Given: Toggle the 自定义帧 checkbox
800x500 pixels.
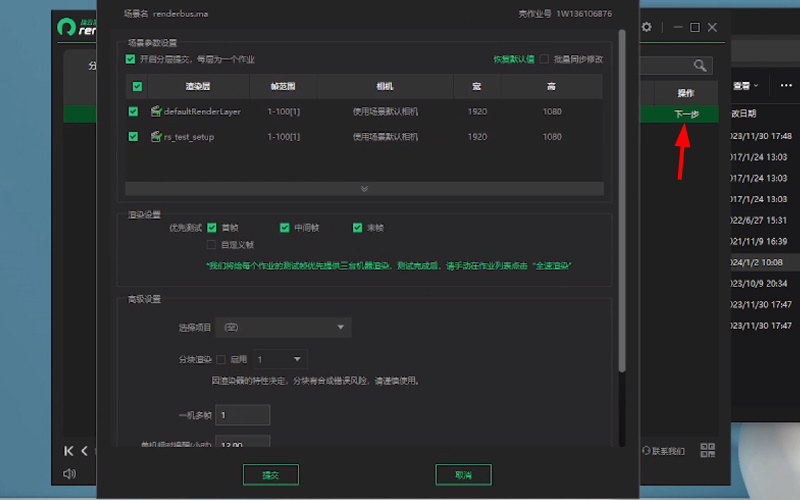Looking at the screenshot, I should coord(211,244).
